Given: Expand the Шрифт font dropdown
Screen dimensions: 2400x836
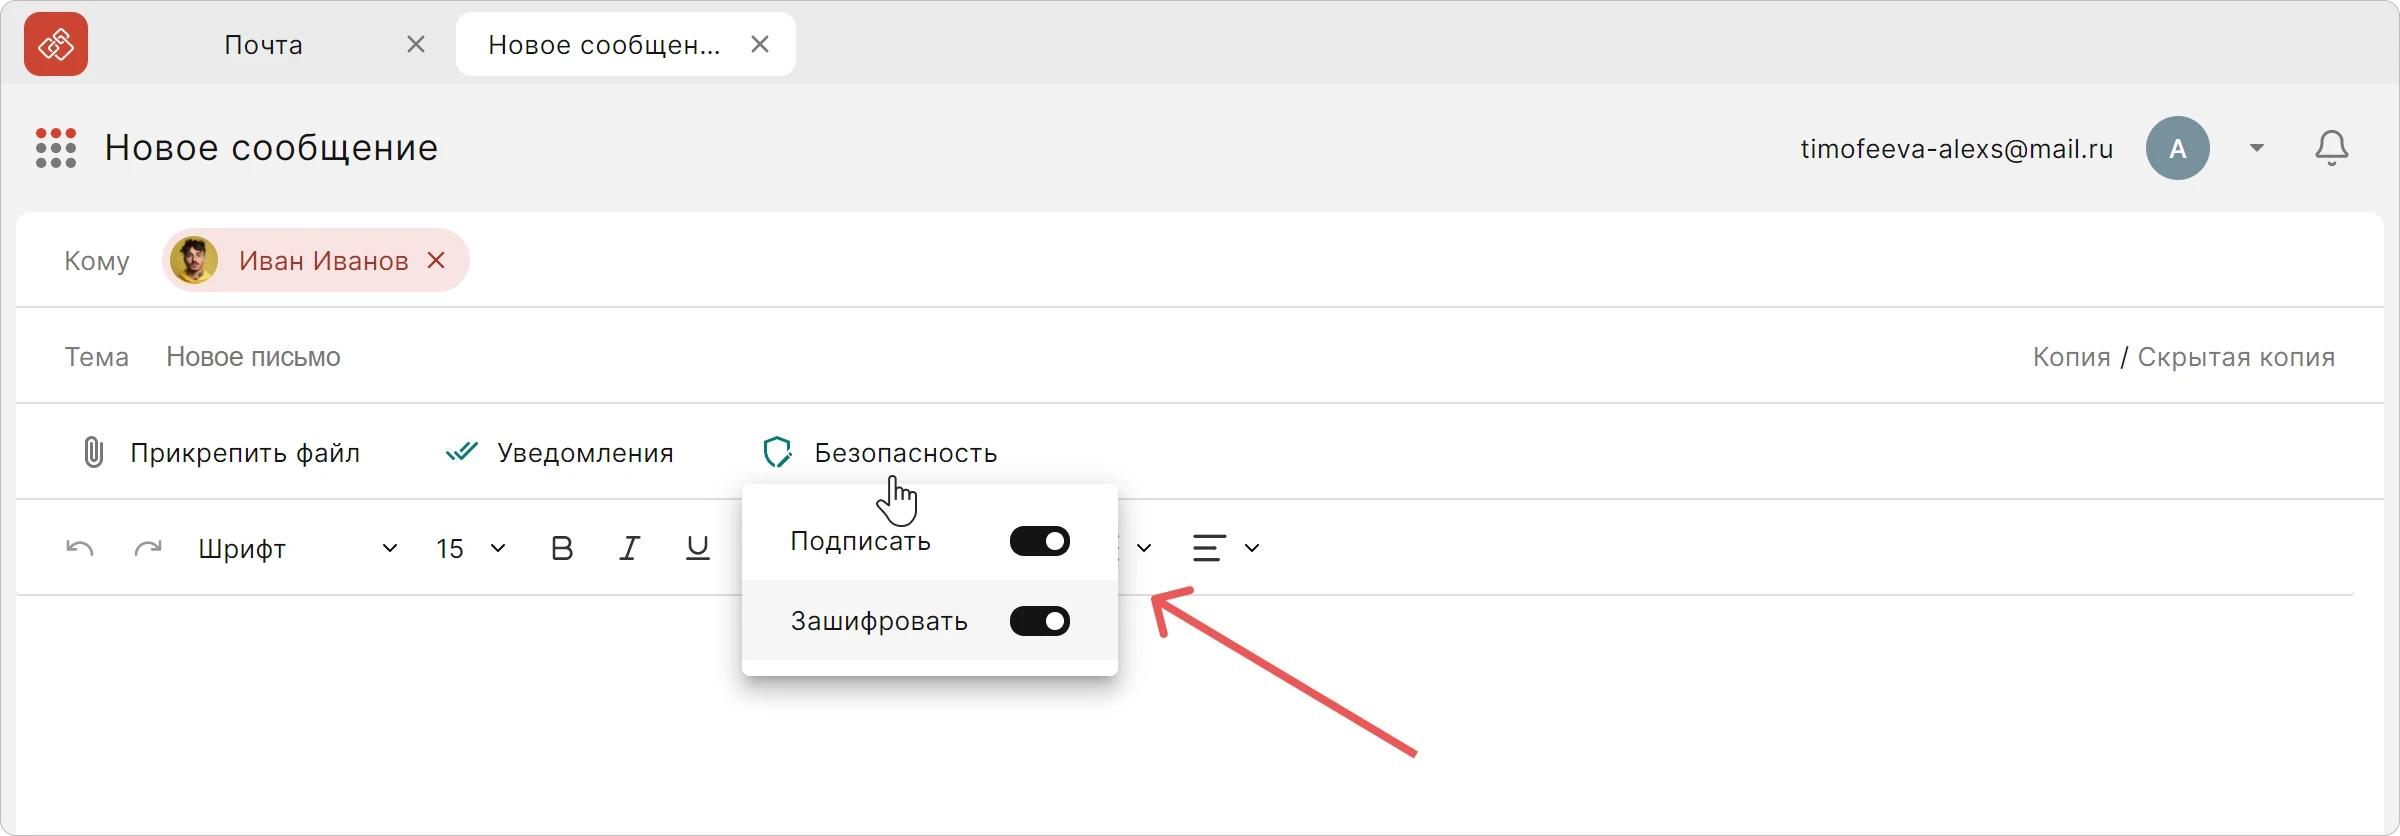Looking at the screenshot, I should click(x=298, y=548).
